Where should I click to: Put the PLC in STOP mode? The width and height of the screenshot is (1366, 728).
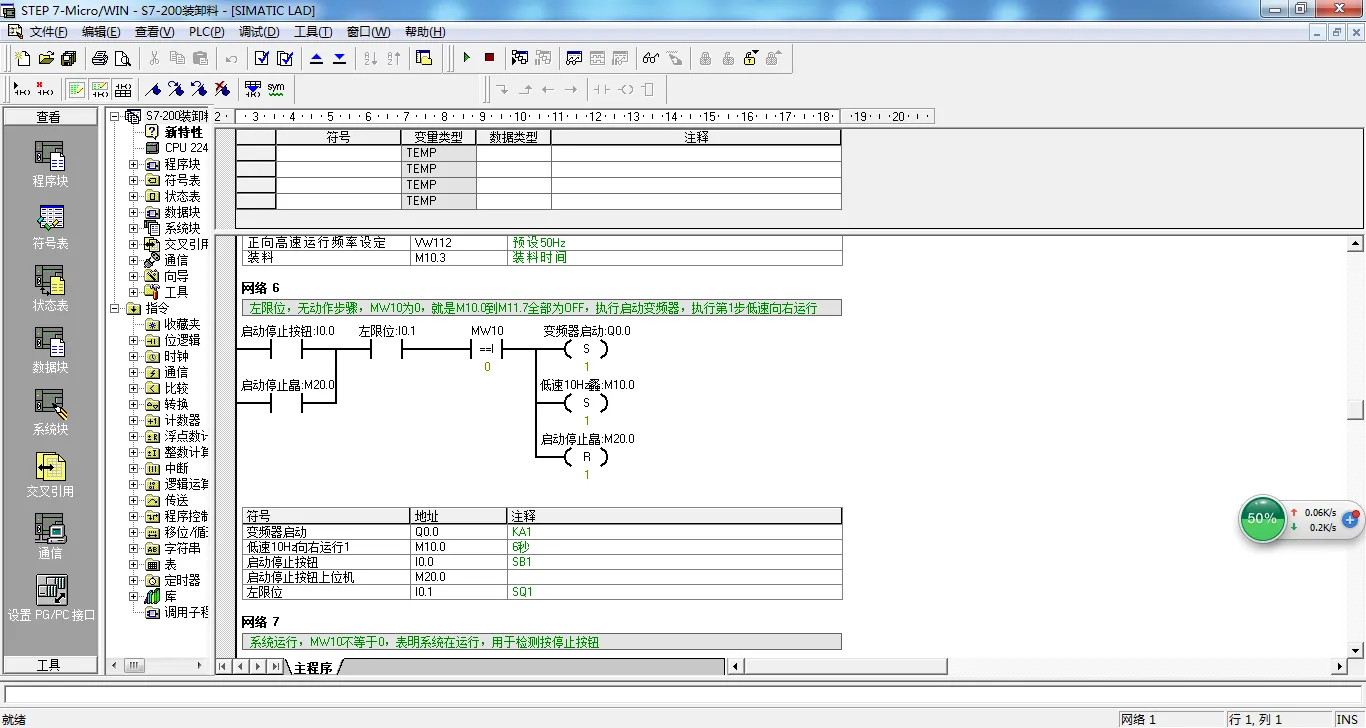(x=489, y=58)
